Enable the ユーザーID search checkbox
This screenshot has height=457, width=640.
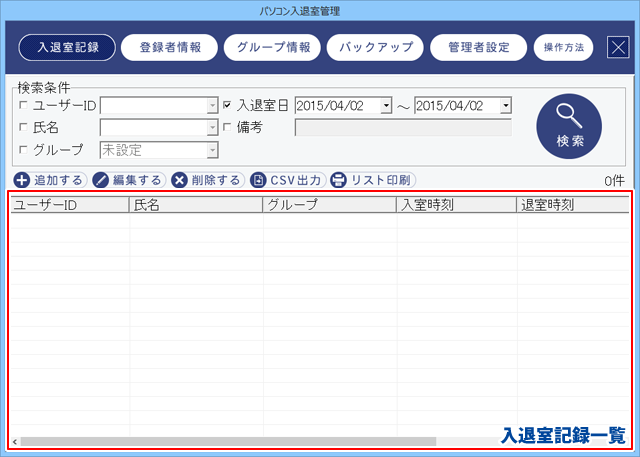click(24, 105)
